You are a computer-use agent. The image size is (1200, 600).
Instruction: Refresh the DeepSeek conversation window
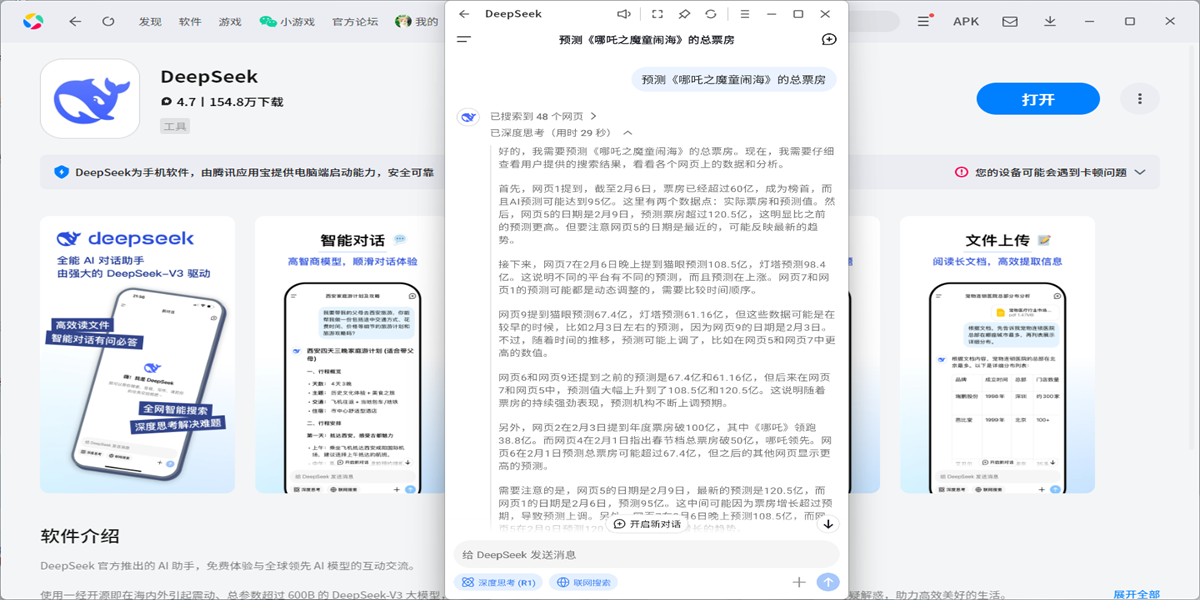(x=712, y=14)
